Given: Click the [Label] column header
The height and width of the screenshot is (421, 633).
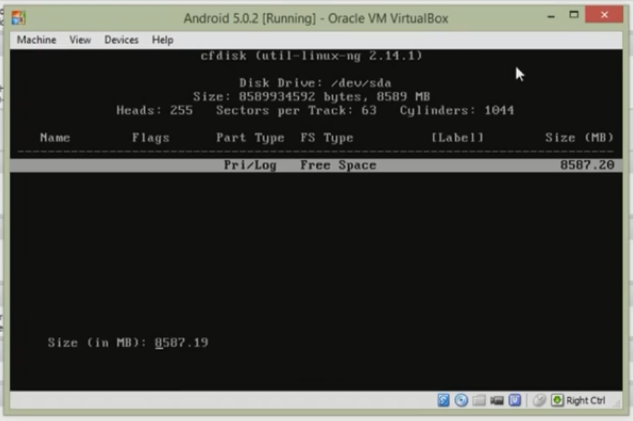Looking at the screenshot, I should pos(457,138).
